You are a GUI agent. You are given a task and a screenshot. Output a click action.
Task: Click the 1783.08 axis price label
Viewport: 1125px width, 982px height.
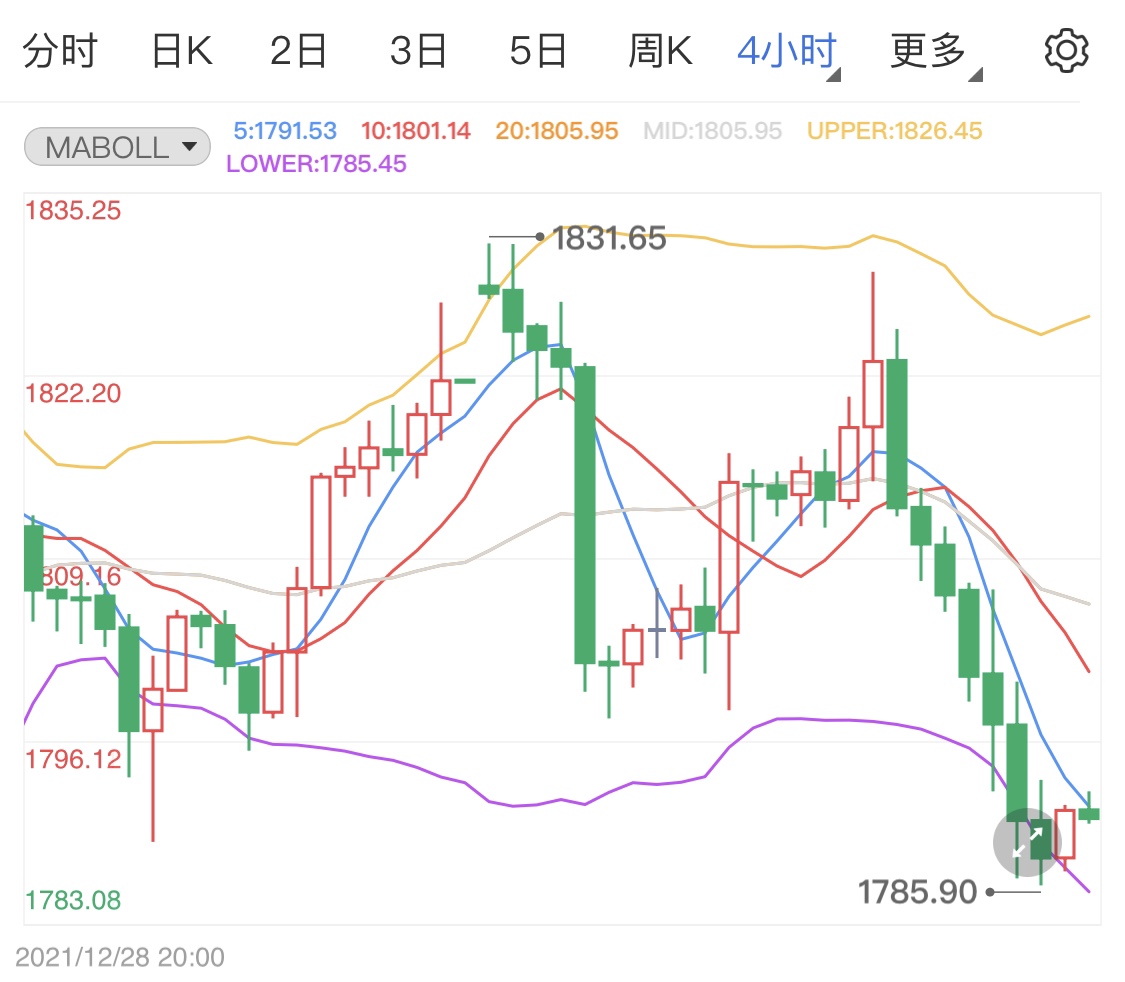(72, 900)
